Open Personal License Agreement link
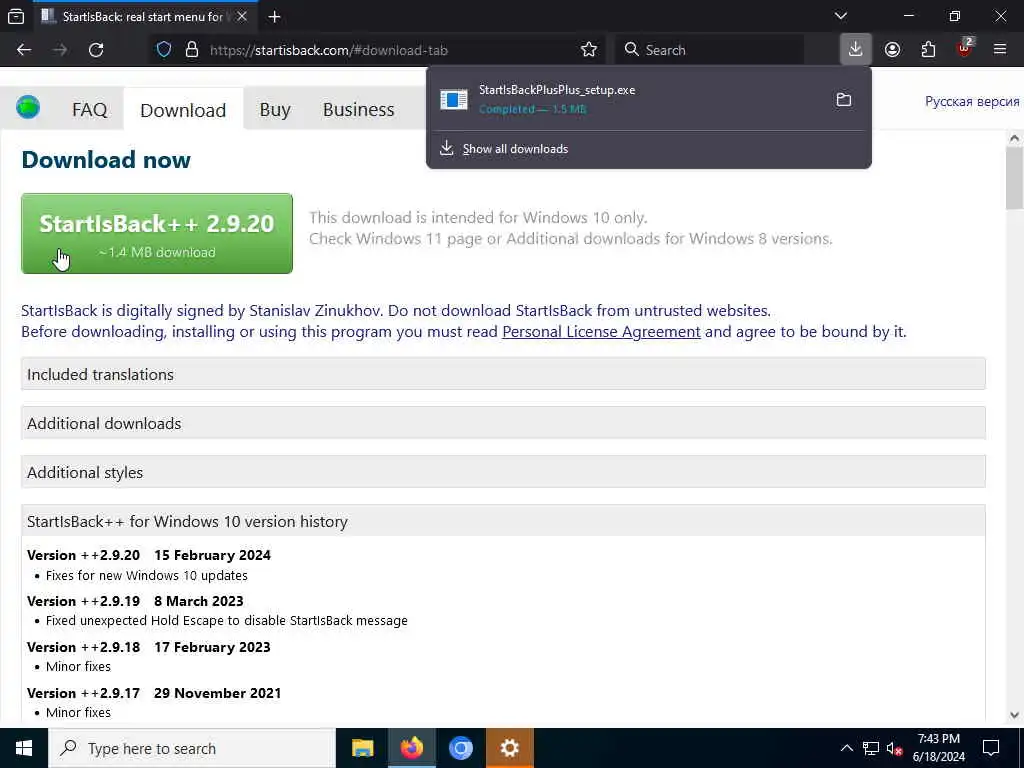This screenshot has height=768, width=1024. point(601,332)
